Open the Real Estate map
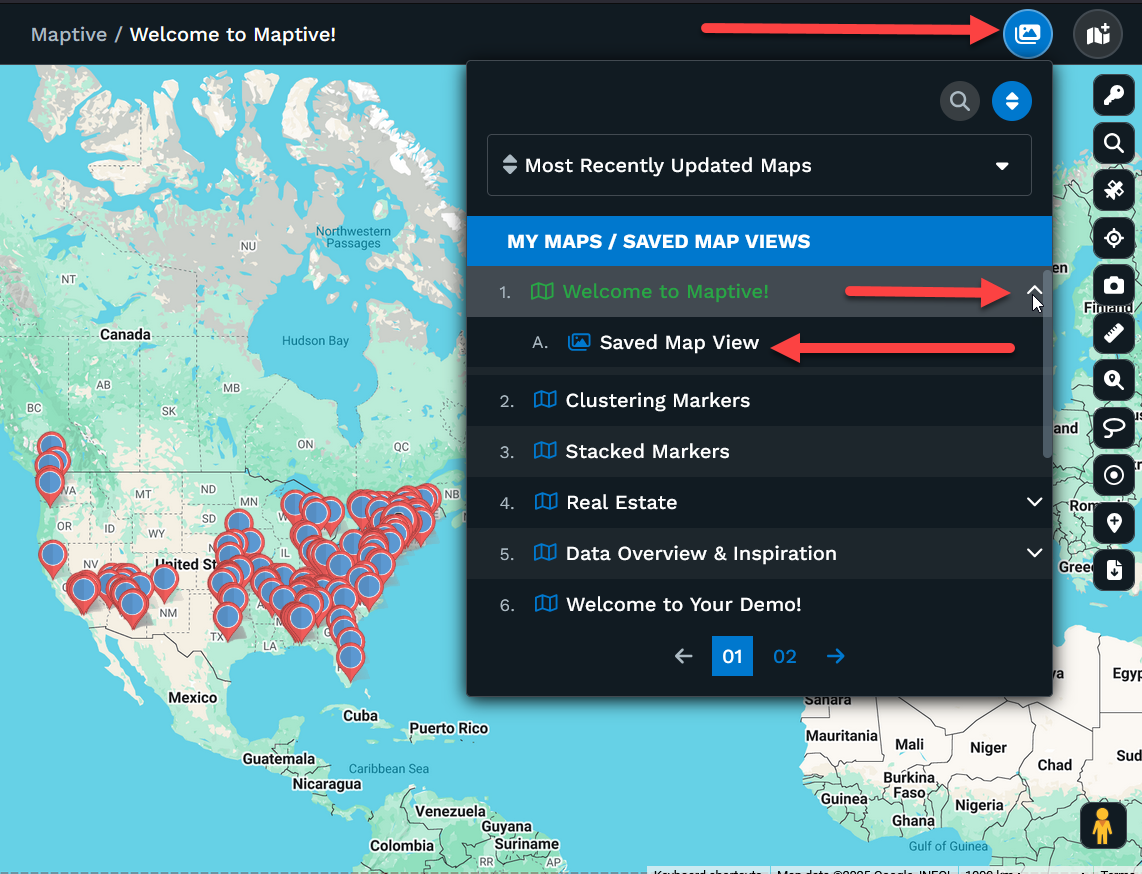The image size is (1142, 874). pos(621,503)
